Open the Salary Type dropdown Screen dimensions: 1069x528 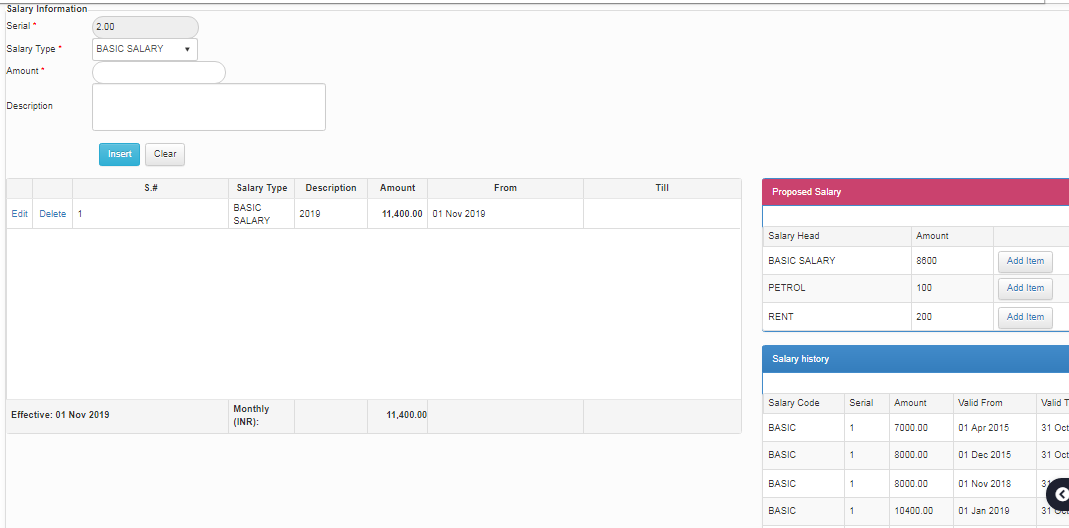145,49
